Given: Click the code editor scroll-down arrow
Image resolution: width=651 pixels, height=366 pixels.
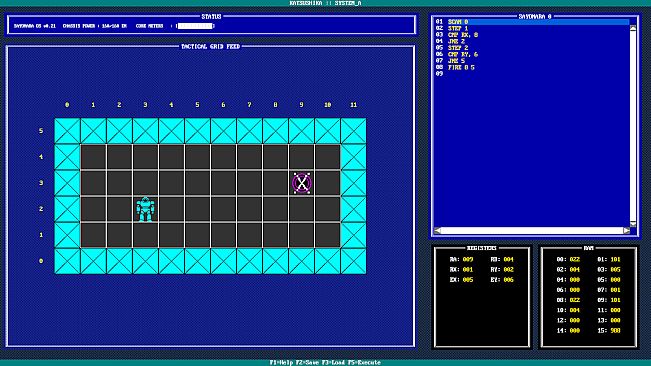Looking at the screenshot, I should 633,224.
